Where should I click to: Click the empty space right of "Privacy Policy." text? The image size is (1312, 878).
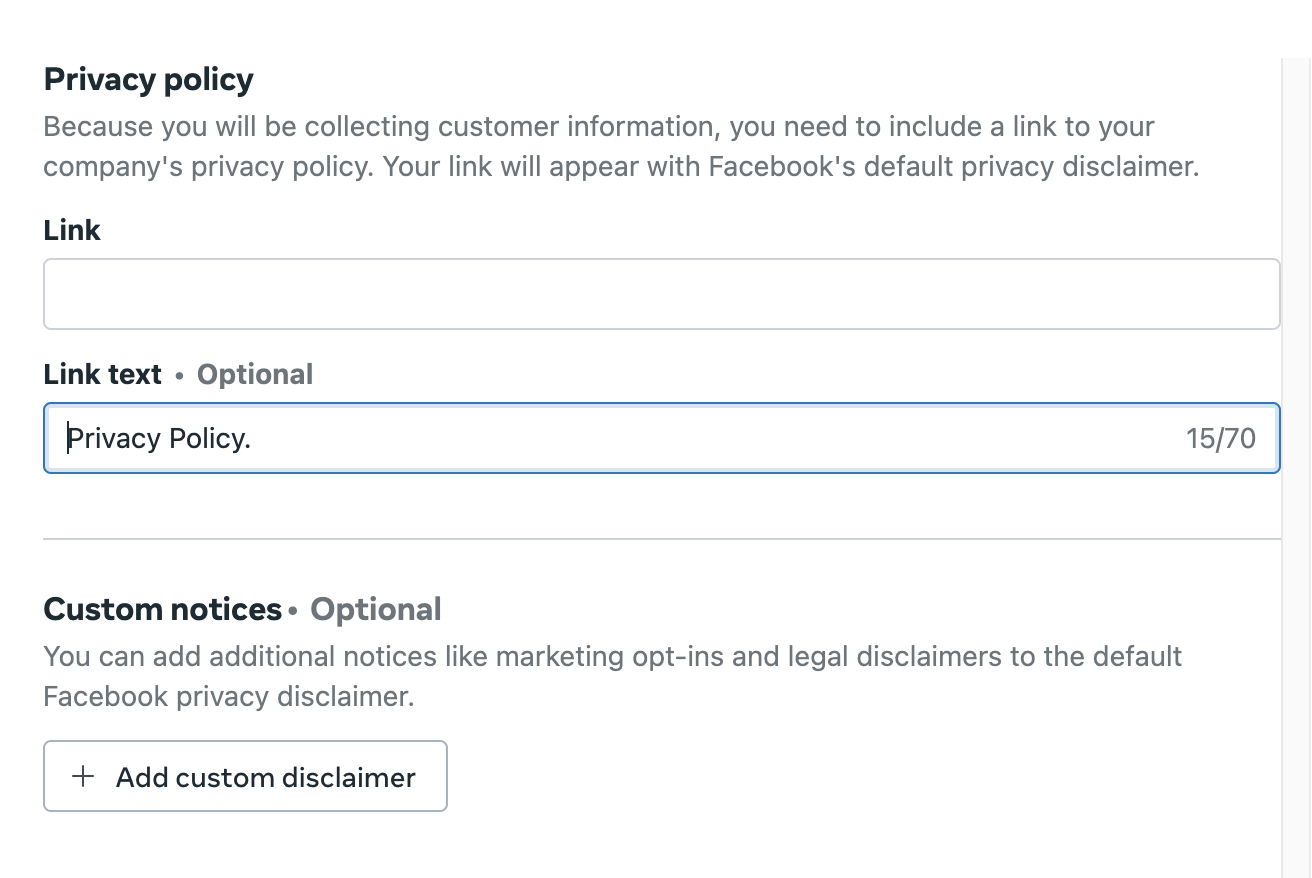[x=700, y=438]
